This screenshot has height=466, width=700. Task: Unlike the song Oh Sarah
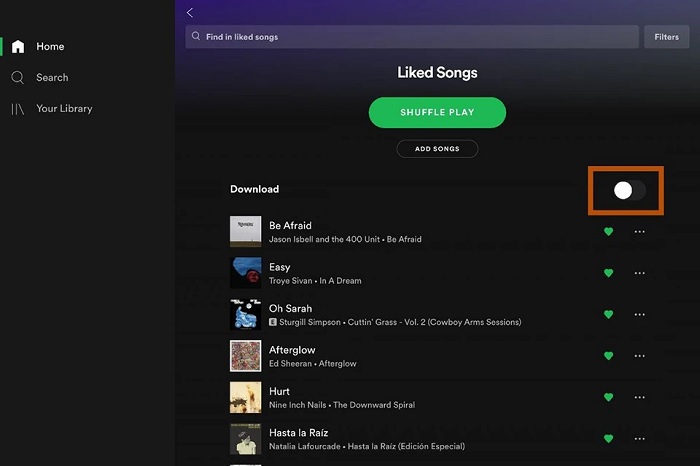point(608,314)
